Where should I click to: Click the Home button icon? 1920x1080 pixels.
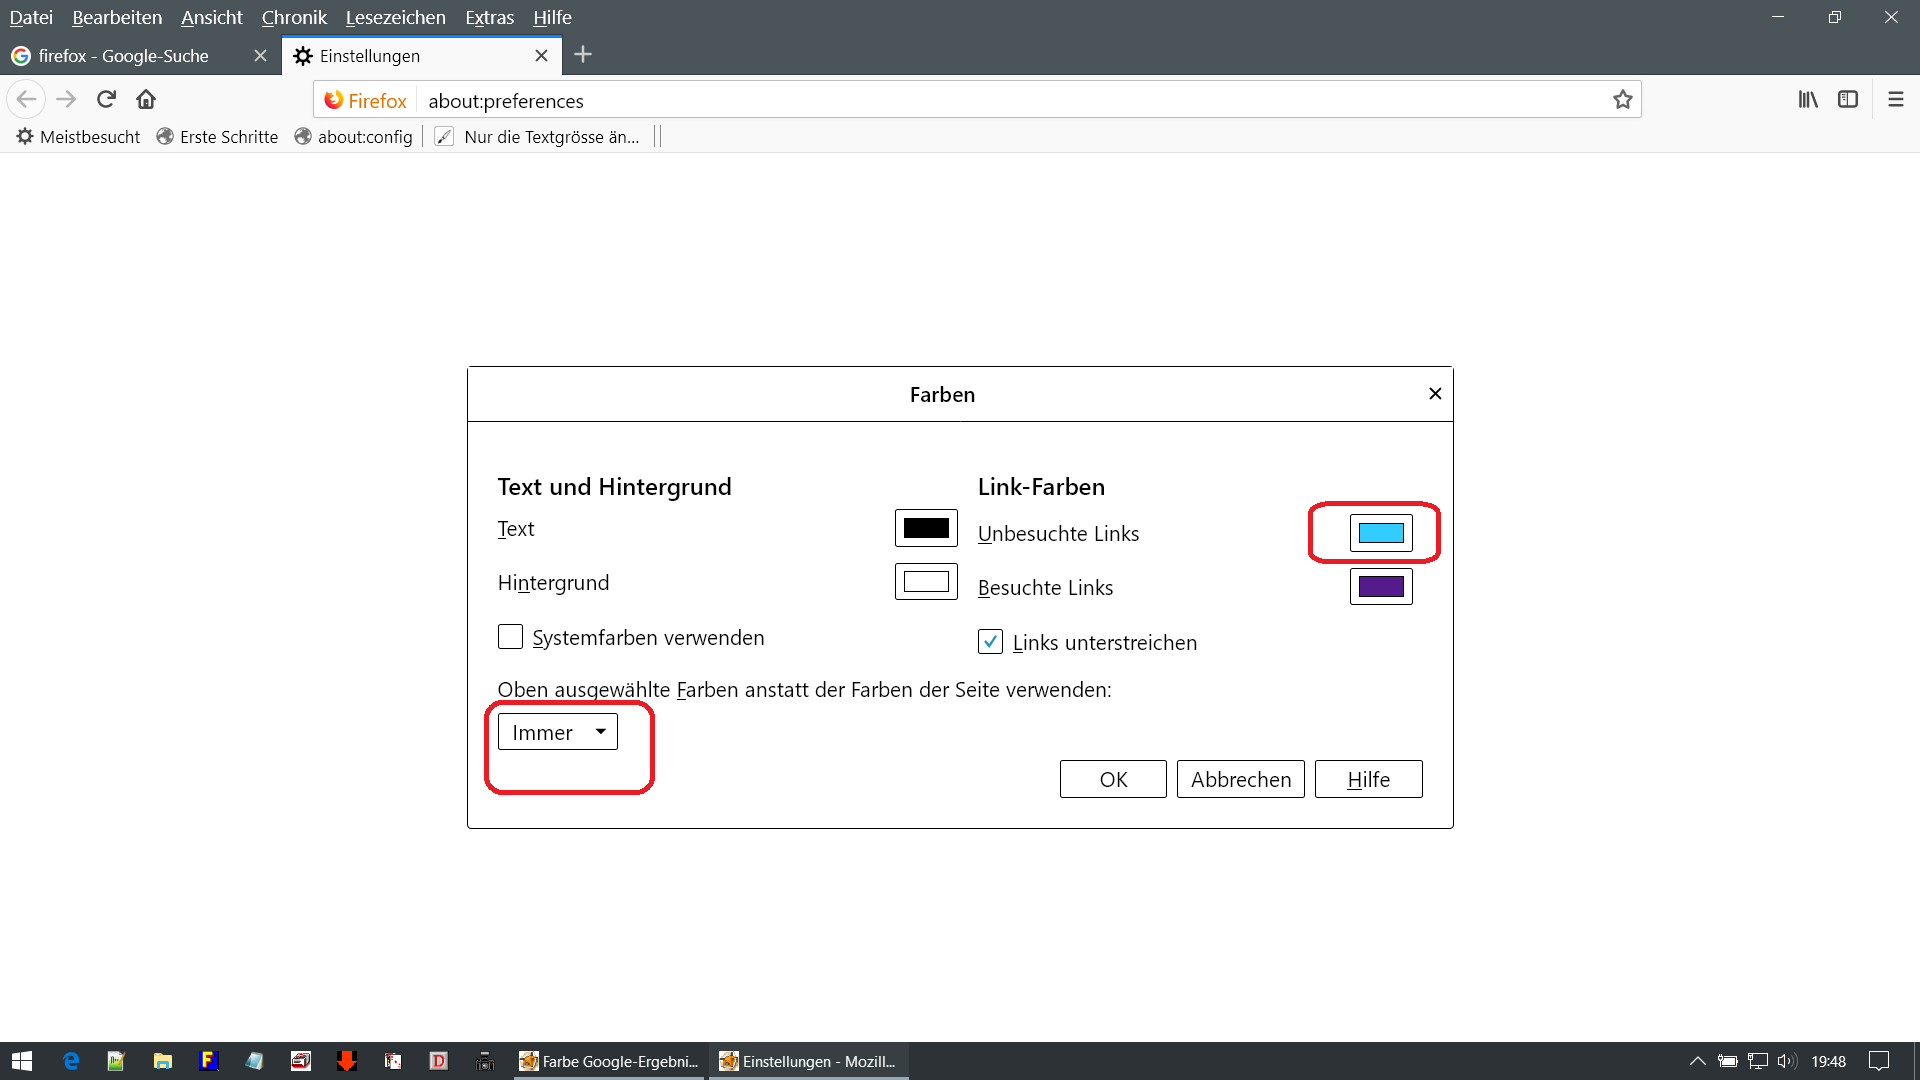pyautogui.click(x=146, y=99)
